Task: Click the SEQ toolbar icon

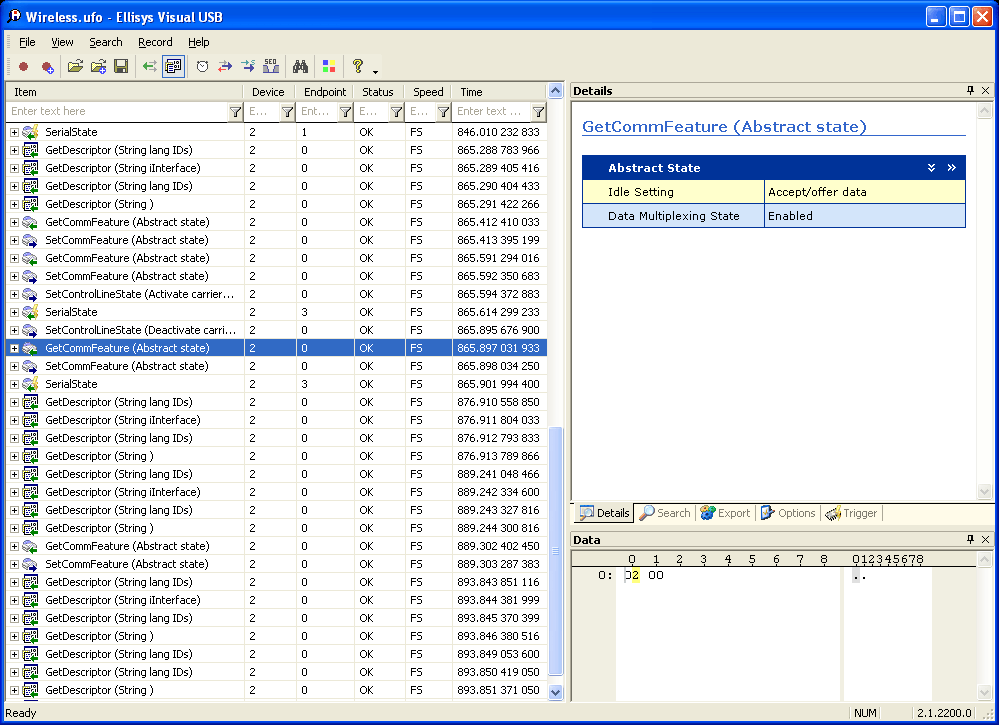Action: click(x=270, y=67)
